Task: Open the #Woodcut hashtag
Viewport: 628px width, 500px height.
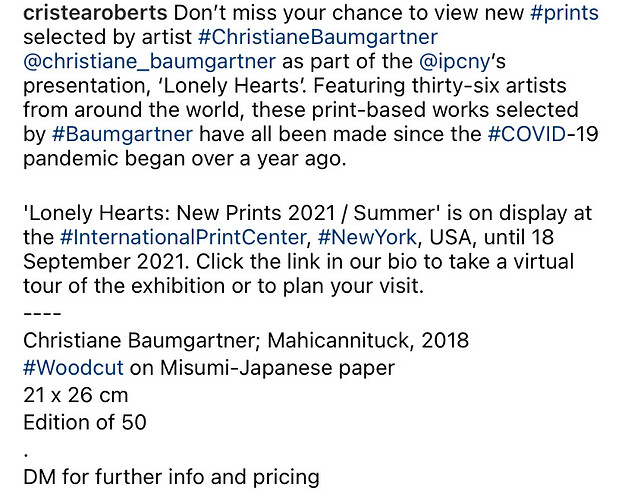Action: 73,368
